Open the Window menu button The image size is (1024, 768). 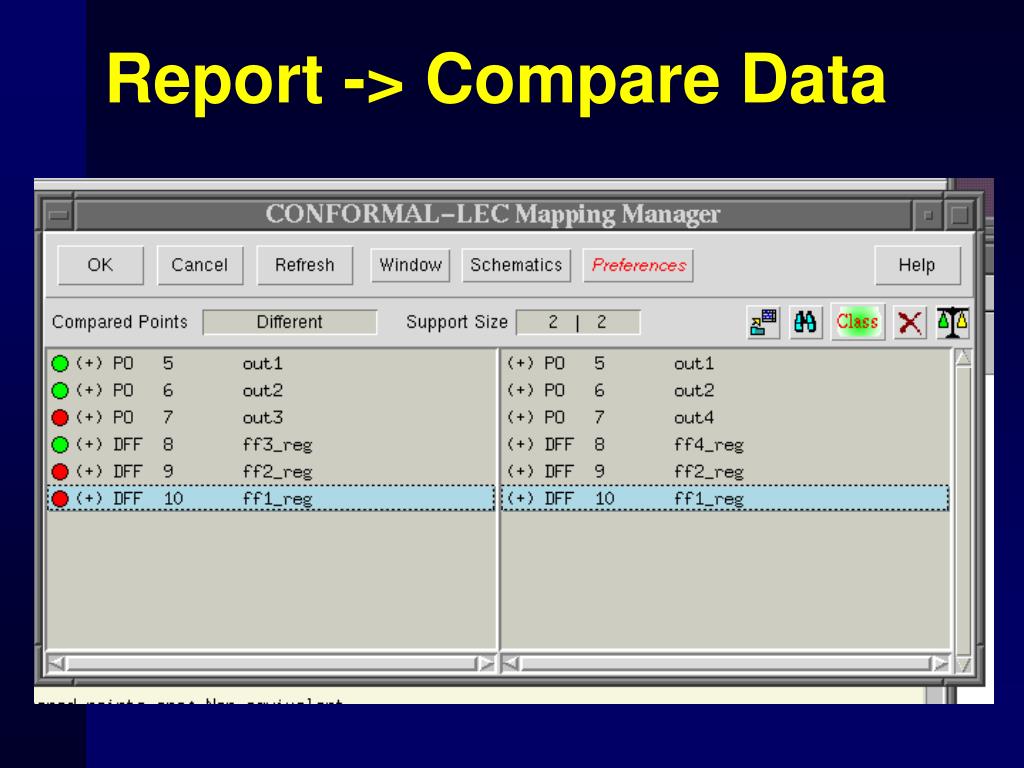[410, 265]
